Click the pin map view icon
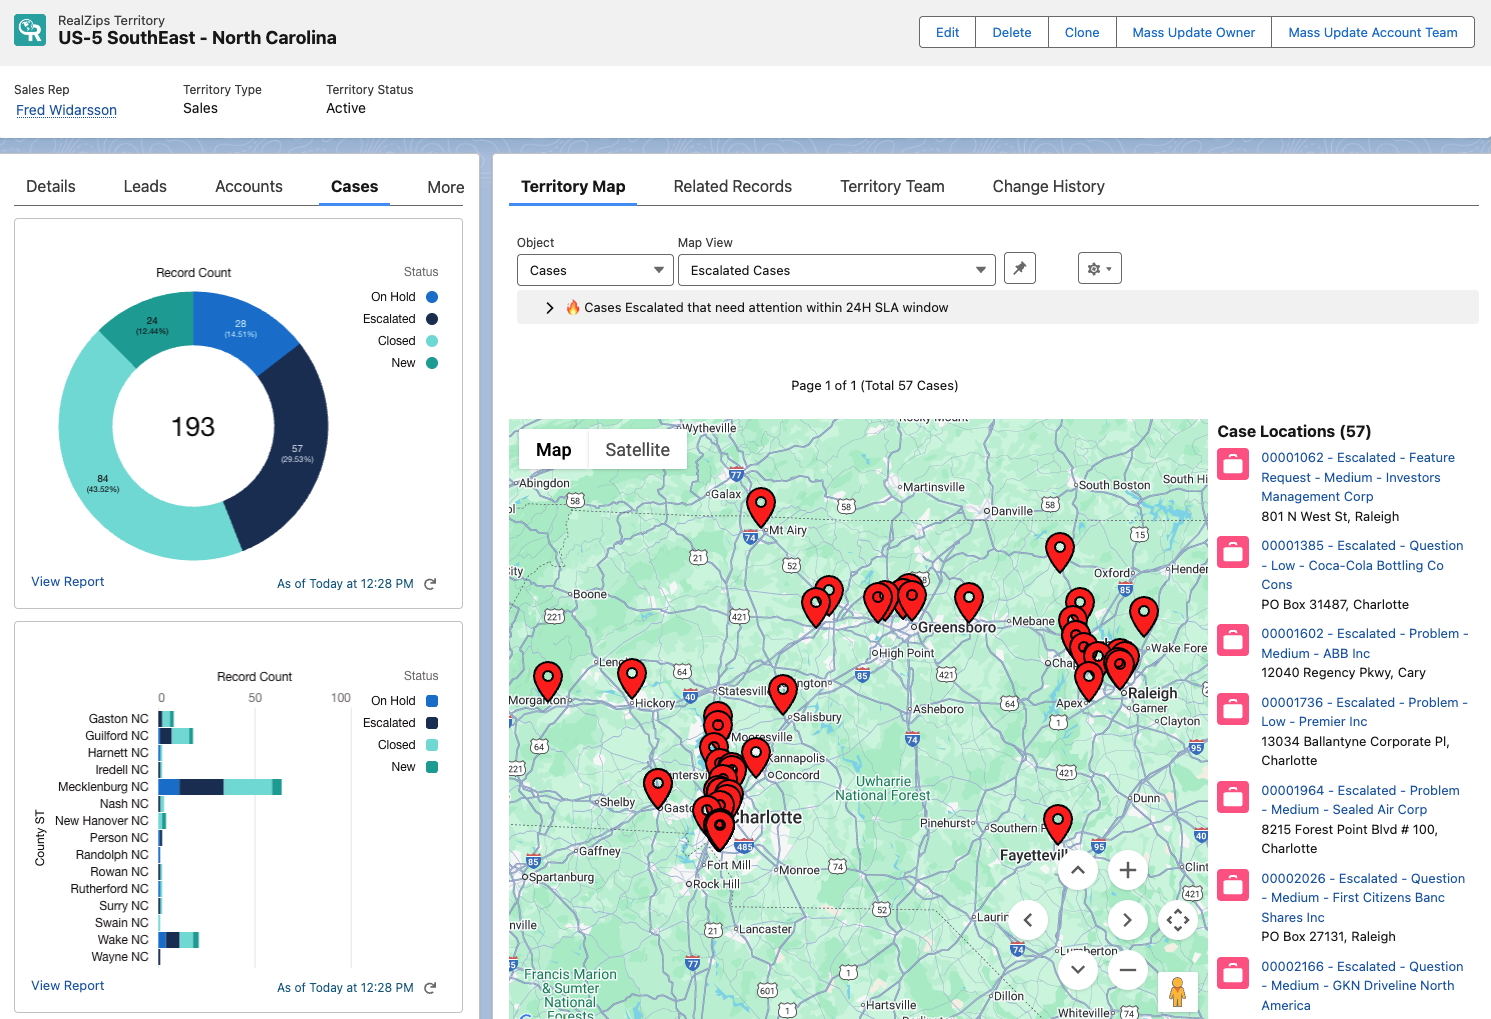1491x1019 pixels. tap(1019, 268)
